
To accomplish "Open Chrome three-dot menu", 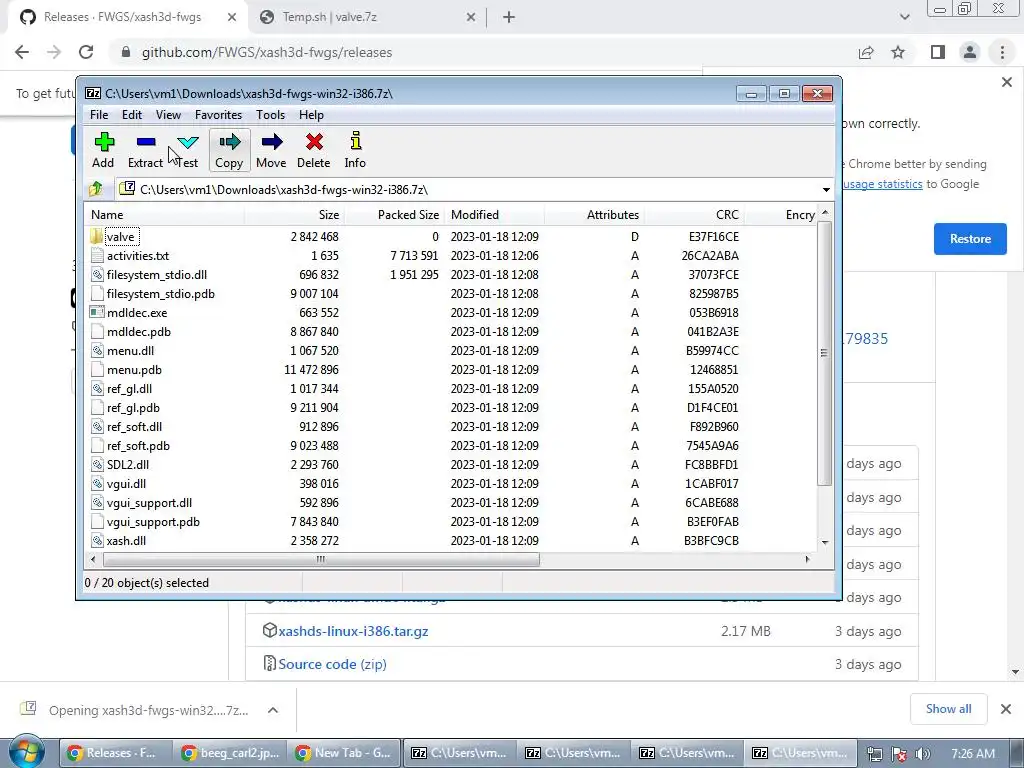I will click(1002, 52).
